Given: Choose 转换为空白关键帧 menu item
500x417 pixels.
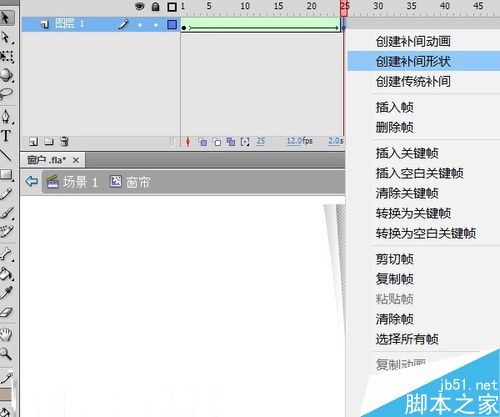Looking at the screenshot, I should (x=426, y=233).
